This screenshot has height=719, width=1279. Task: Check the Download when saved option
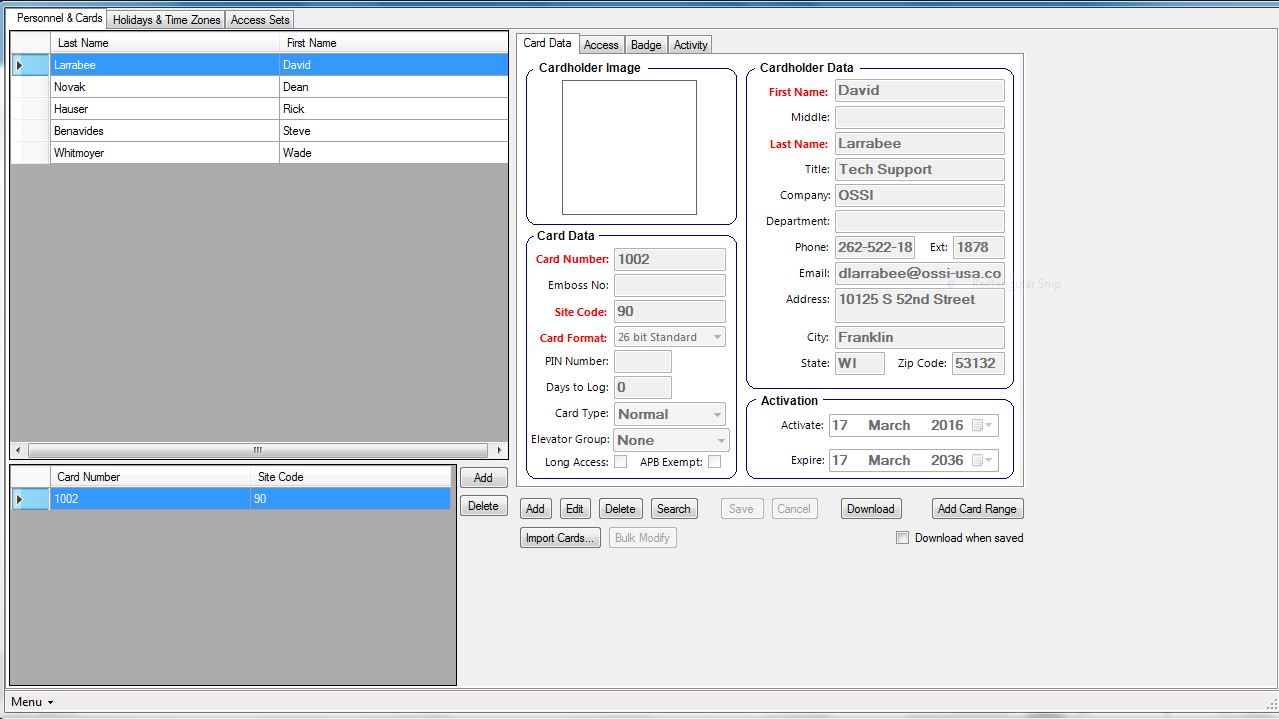coord(903,538)
